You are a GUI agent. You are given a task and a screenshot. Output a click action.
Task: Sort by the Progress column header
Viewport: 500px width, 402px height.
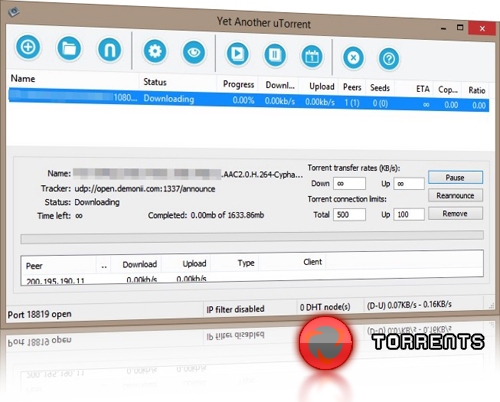click(x=238, y=84)
